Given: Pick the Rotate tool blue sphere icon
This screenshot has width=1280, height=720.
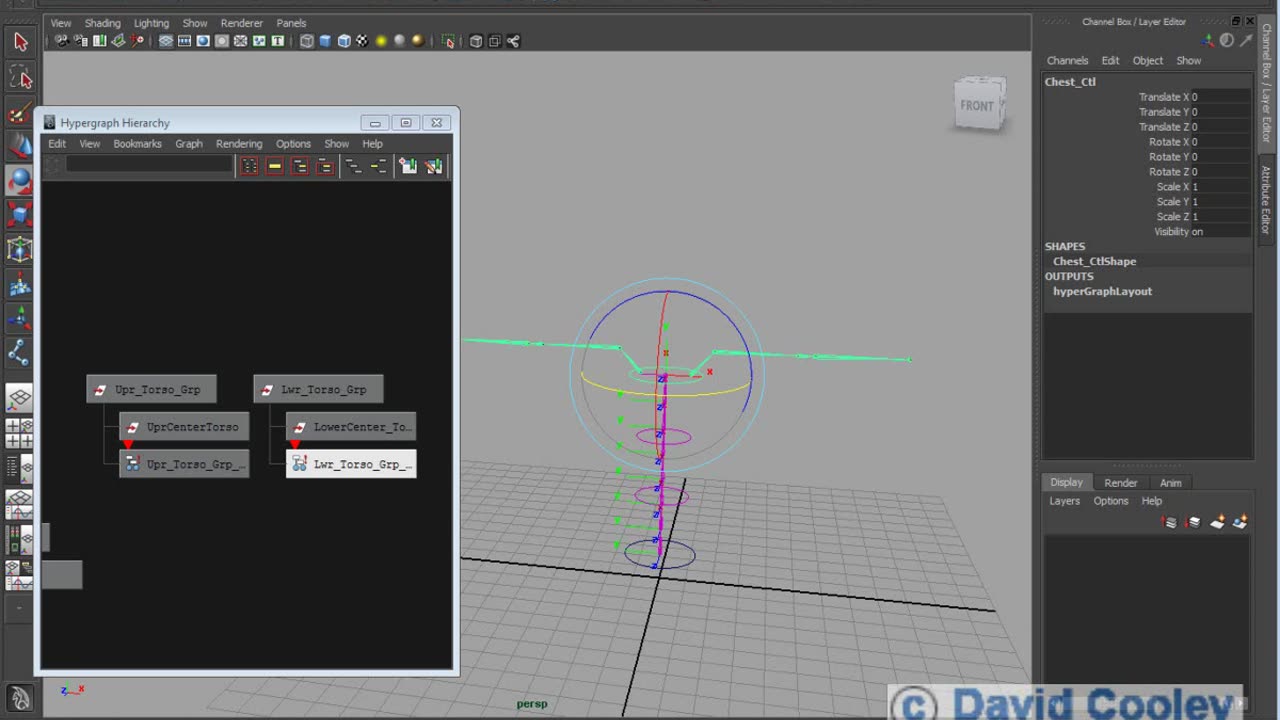Looking at the screenshot, I should tap(20, 181).
